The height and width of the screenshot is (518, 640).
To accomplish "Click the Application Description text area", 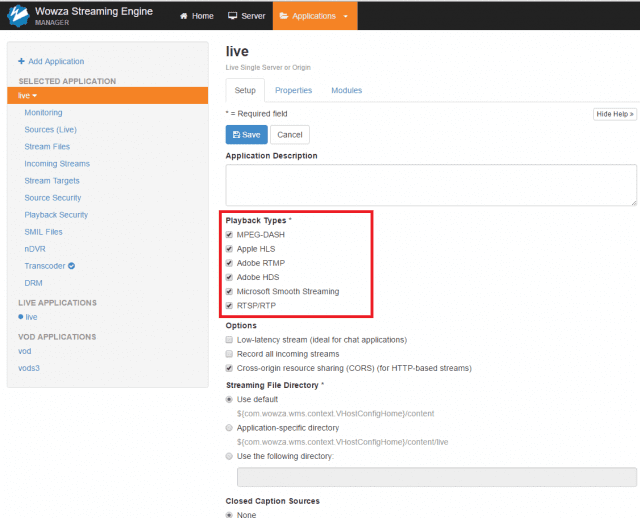I will 431,185.
